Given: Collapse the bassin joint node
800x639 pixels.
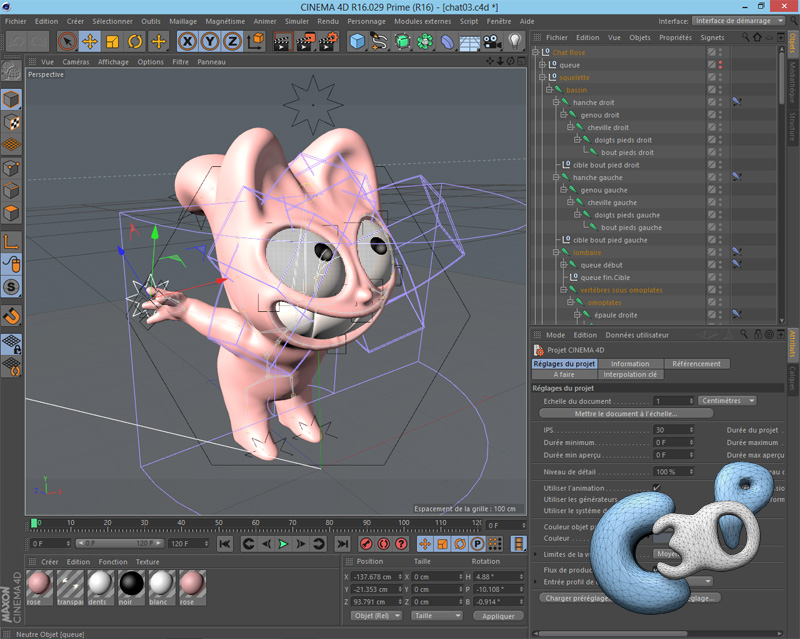Looking at the screenshot, I should pos(549,90).
